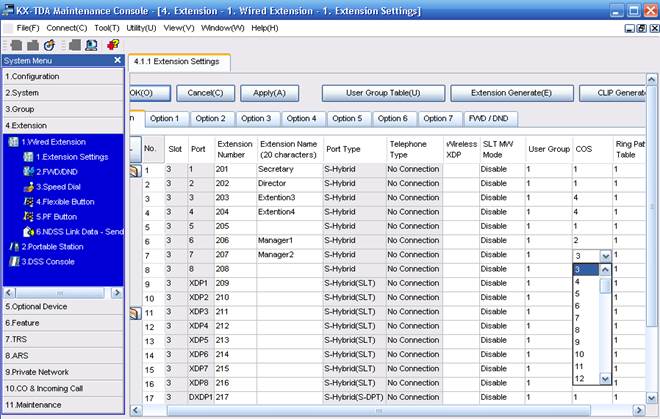Image resolution: width=660 pixels, height=419 pixels.
Task: Open the Utility(U) menu
Action: [141, 28]
